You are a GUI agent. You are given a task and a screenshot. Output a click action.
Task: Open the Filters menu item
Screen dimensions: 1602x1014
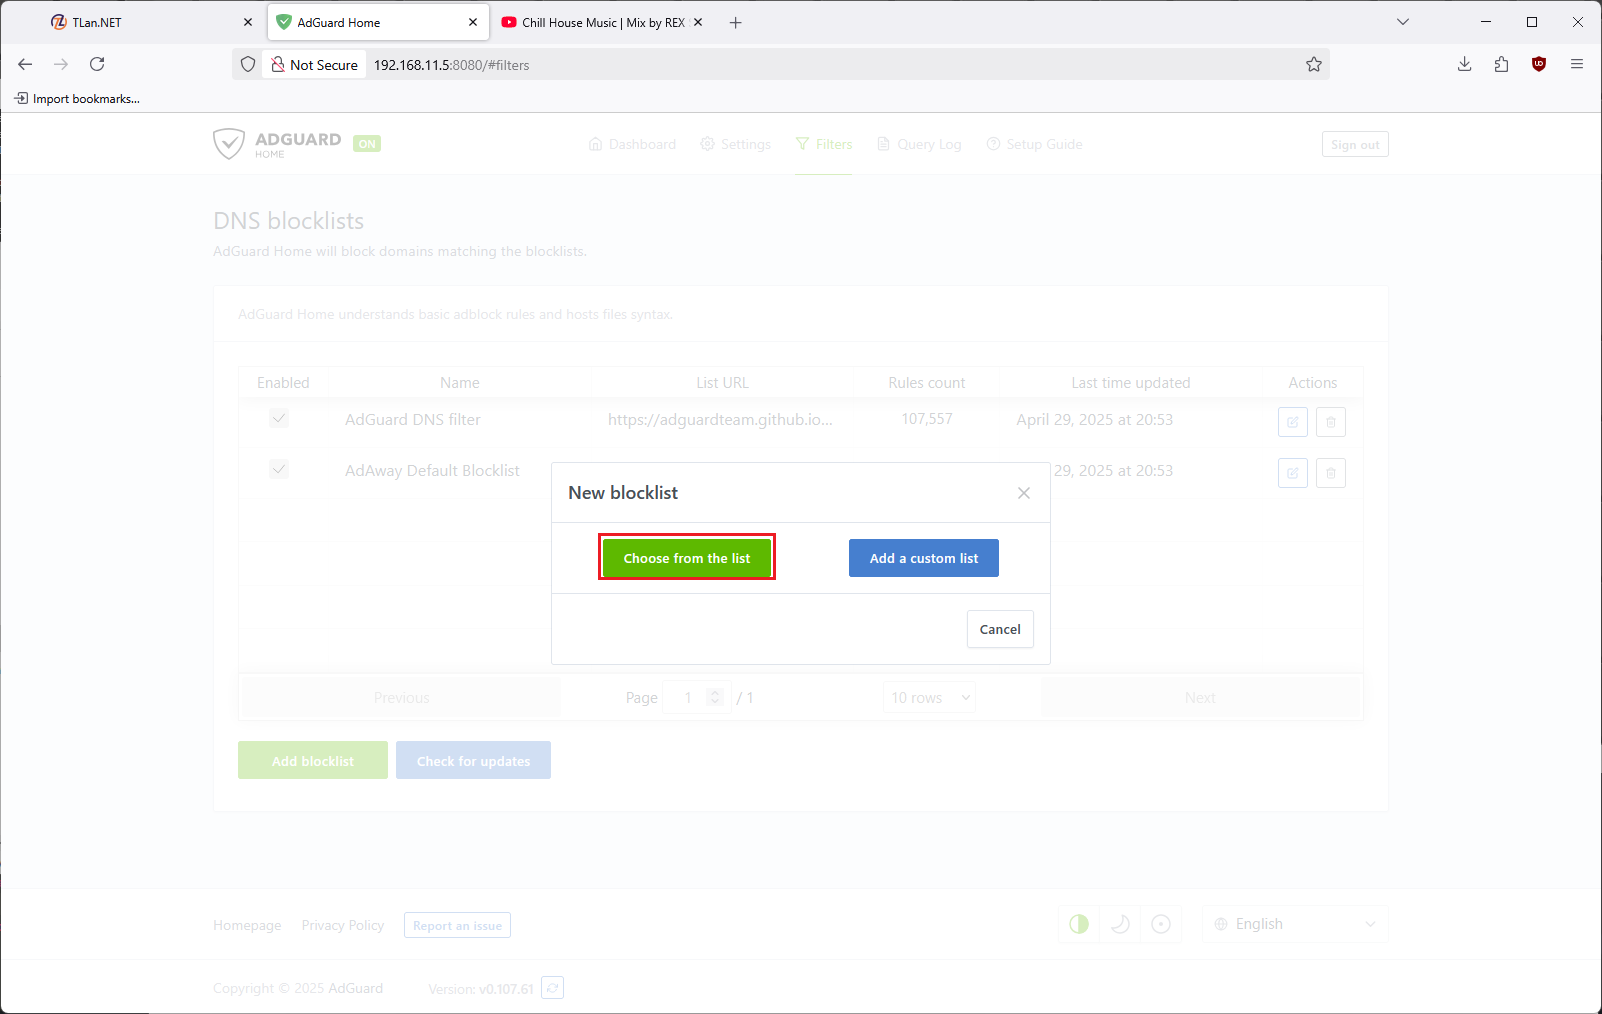click(824, 144)
